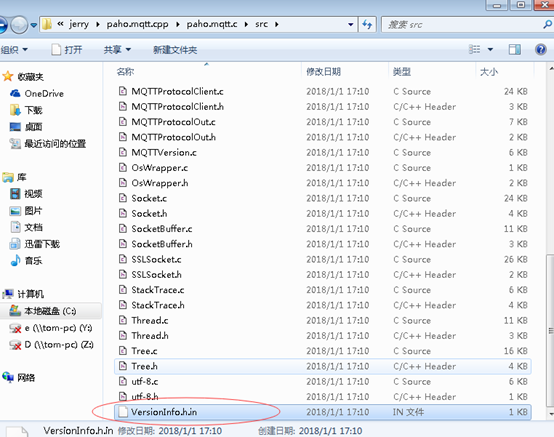
Task: Click the forward navigation arrow button
Action: point(19,25)
